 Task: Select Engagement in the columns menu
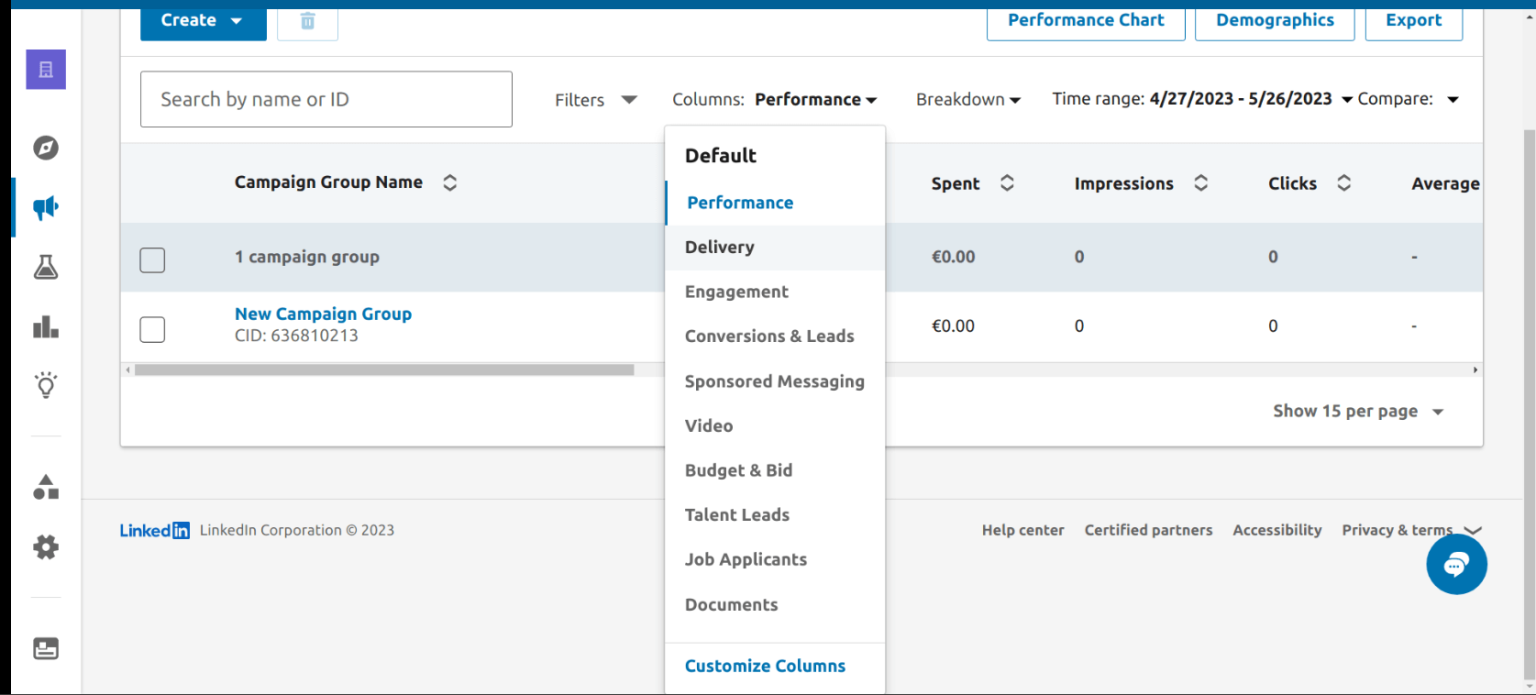[x=775, y=292]
